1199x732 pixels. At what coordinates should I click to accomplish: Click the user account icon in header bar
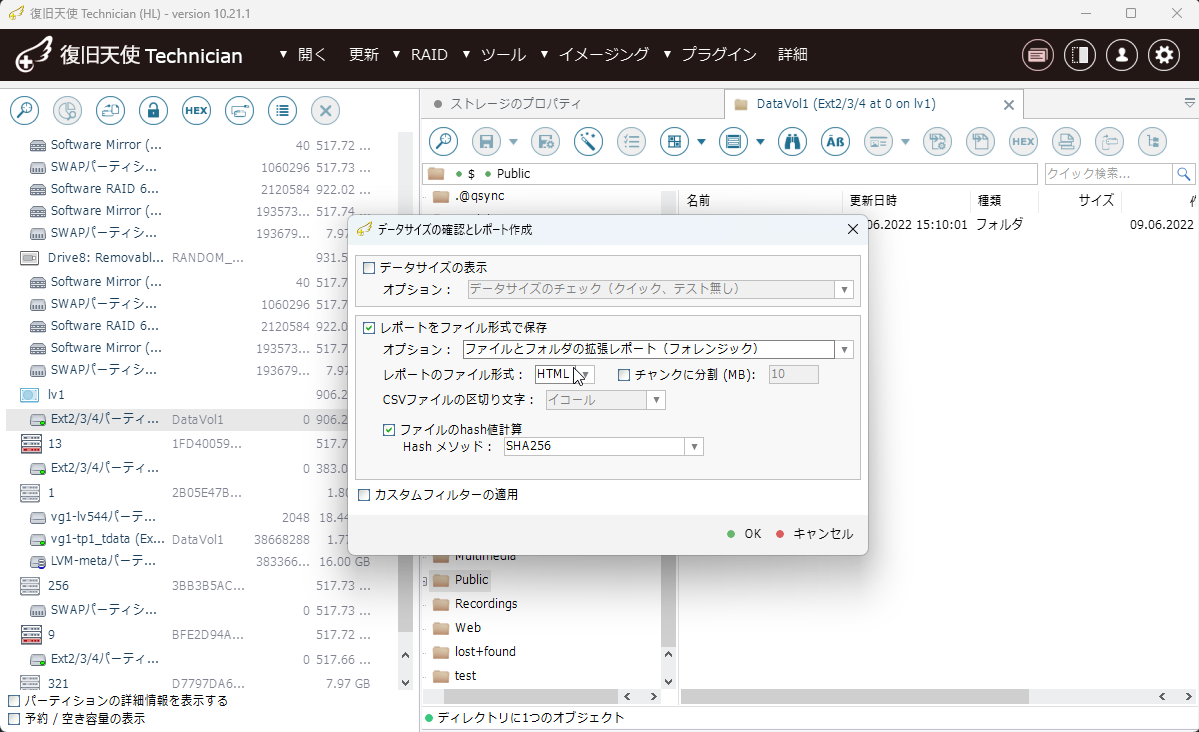1122,55
